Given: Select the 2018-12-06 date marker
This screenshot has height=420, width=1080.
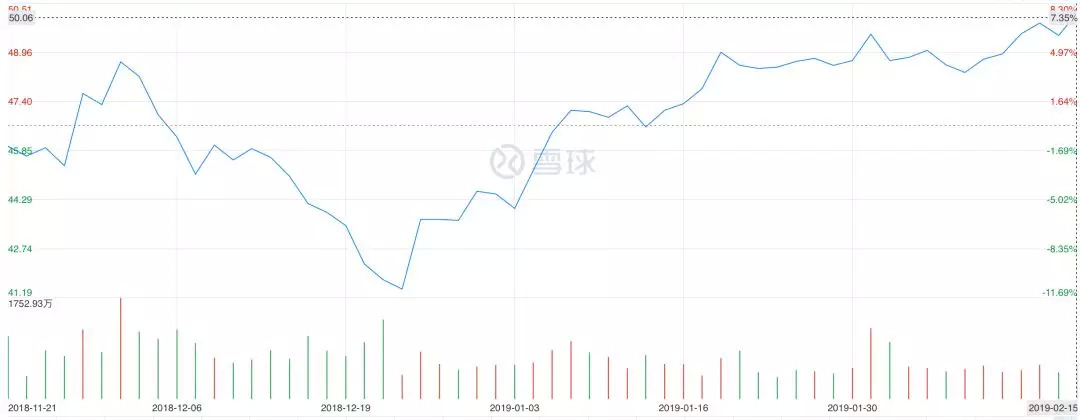Looking at the screenshot, I should coord(177,409).
